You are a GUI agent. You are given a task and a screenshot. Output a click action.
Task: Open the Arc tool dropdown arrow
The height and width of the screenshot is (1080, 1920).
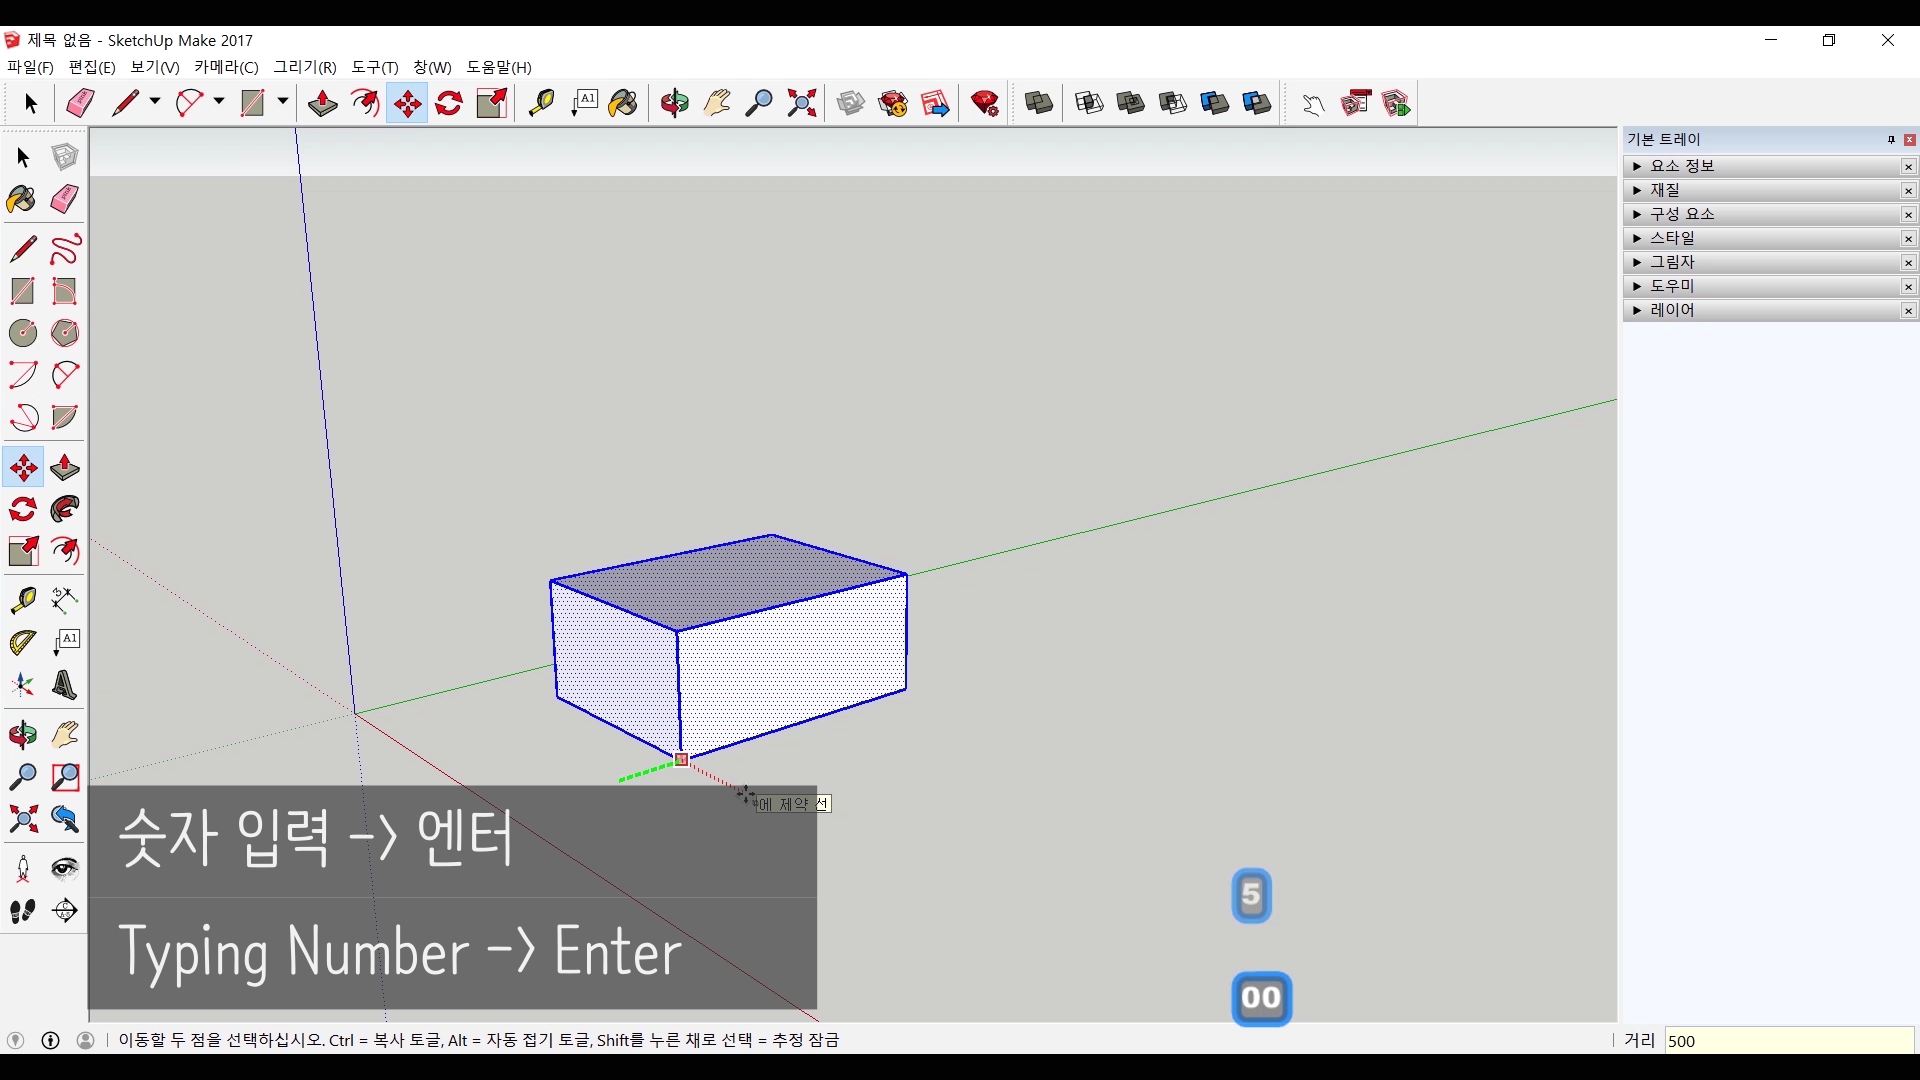219,102
